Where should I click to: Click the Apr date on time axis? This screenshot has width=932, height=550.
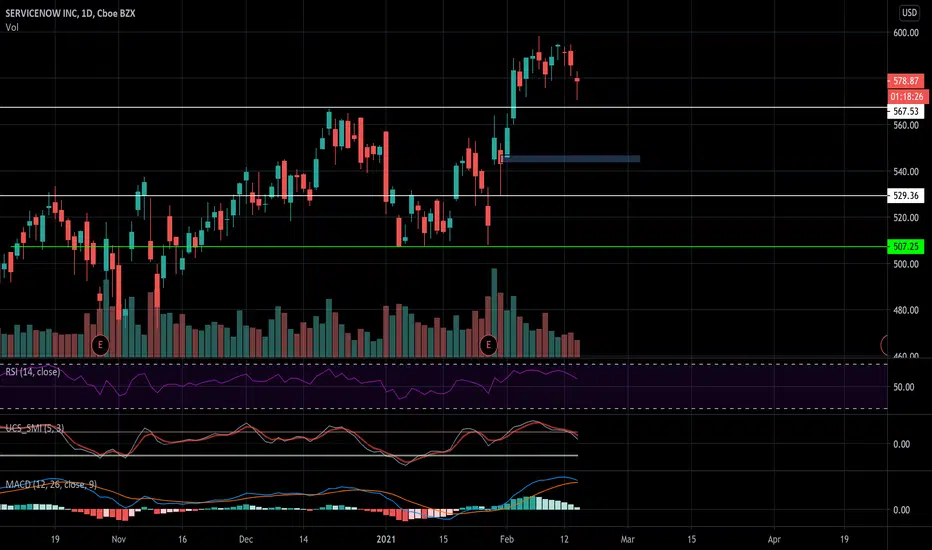pos(774,539)
